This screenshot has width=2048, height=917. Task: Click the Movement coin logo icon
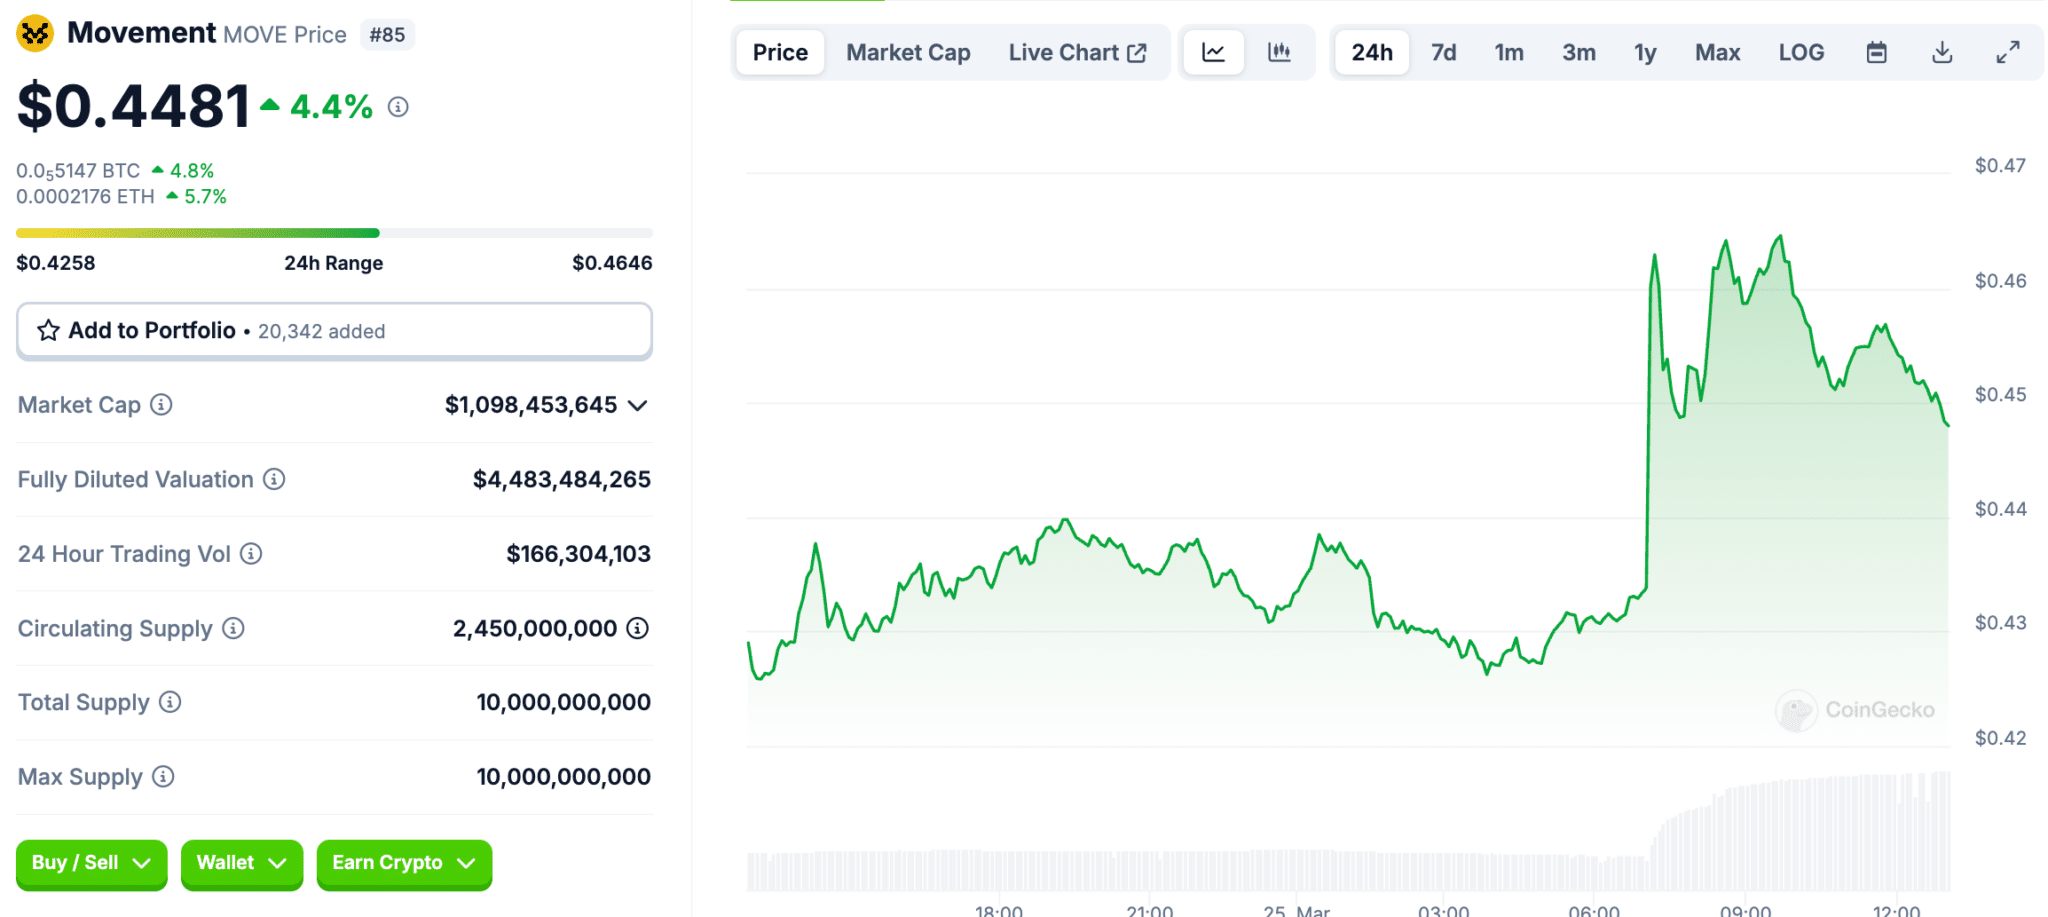tap(35, 34)
